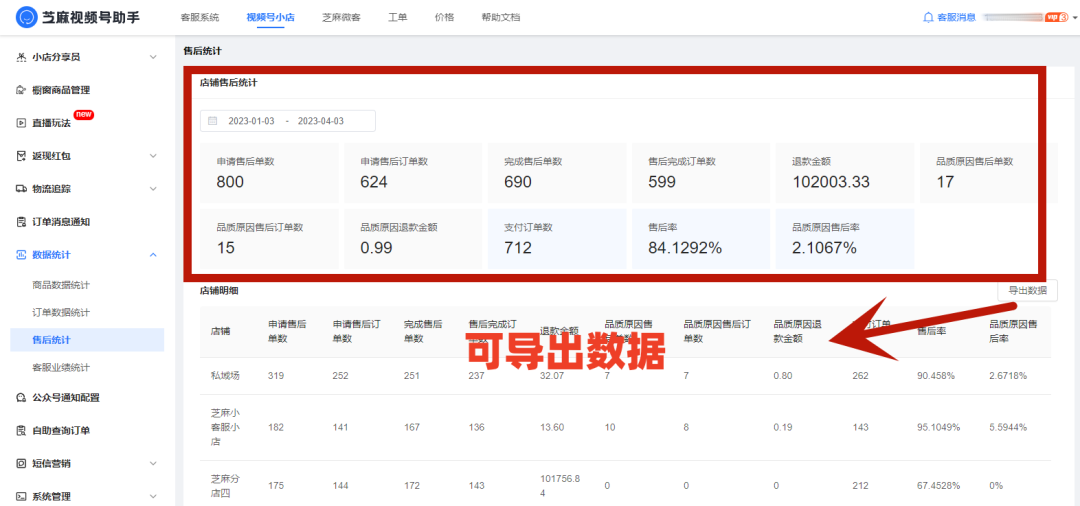
Task: Click the 返现红包 sidebar icon
Action: [21, 156]
